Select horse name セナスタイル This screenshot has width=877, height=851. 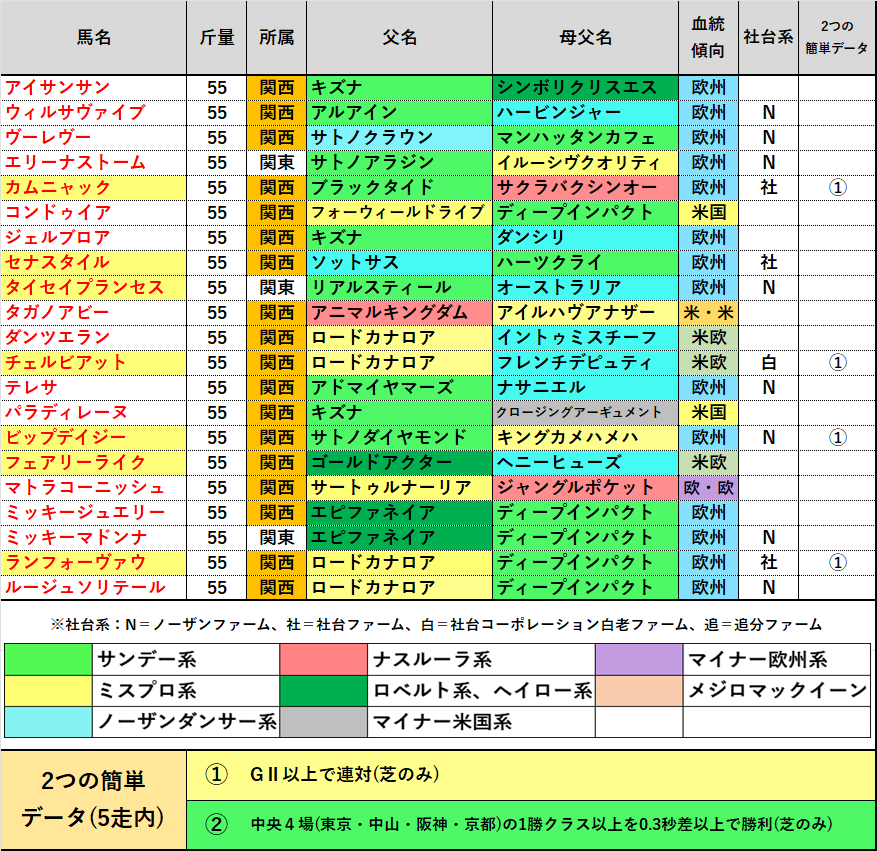tap(93, 263)
